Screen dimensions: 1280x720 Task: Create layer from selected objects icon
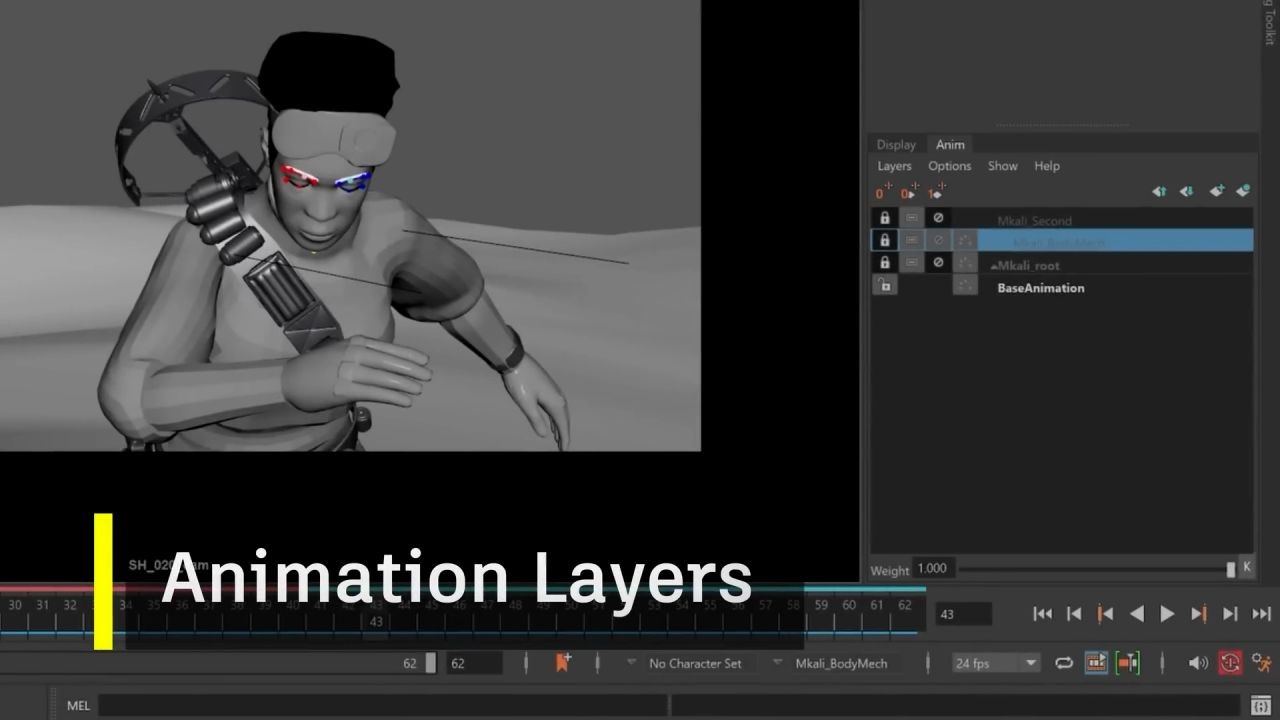[x=1243, y=191]
